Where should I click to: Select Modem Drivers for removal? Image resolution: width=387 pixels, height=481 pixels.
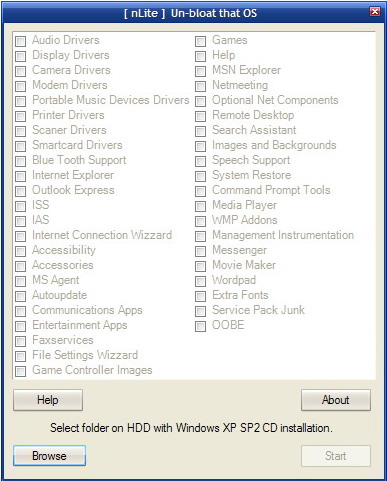[20, 86]
